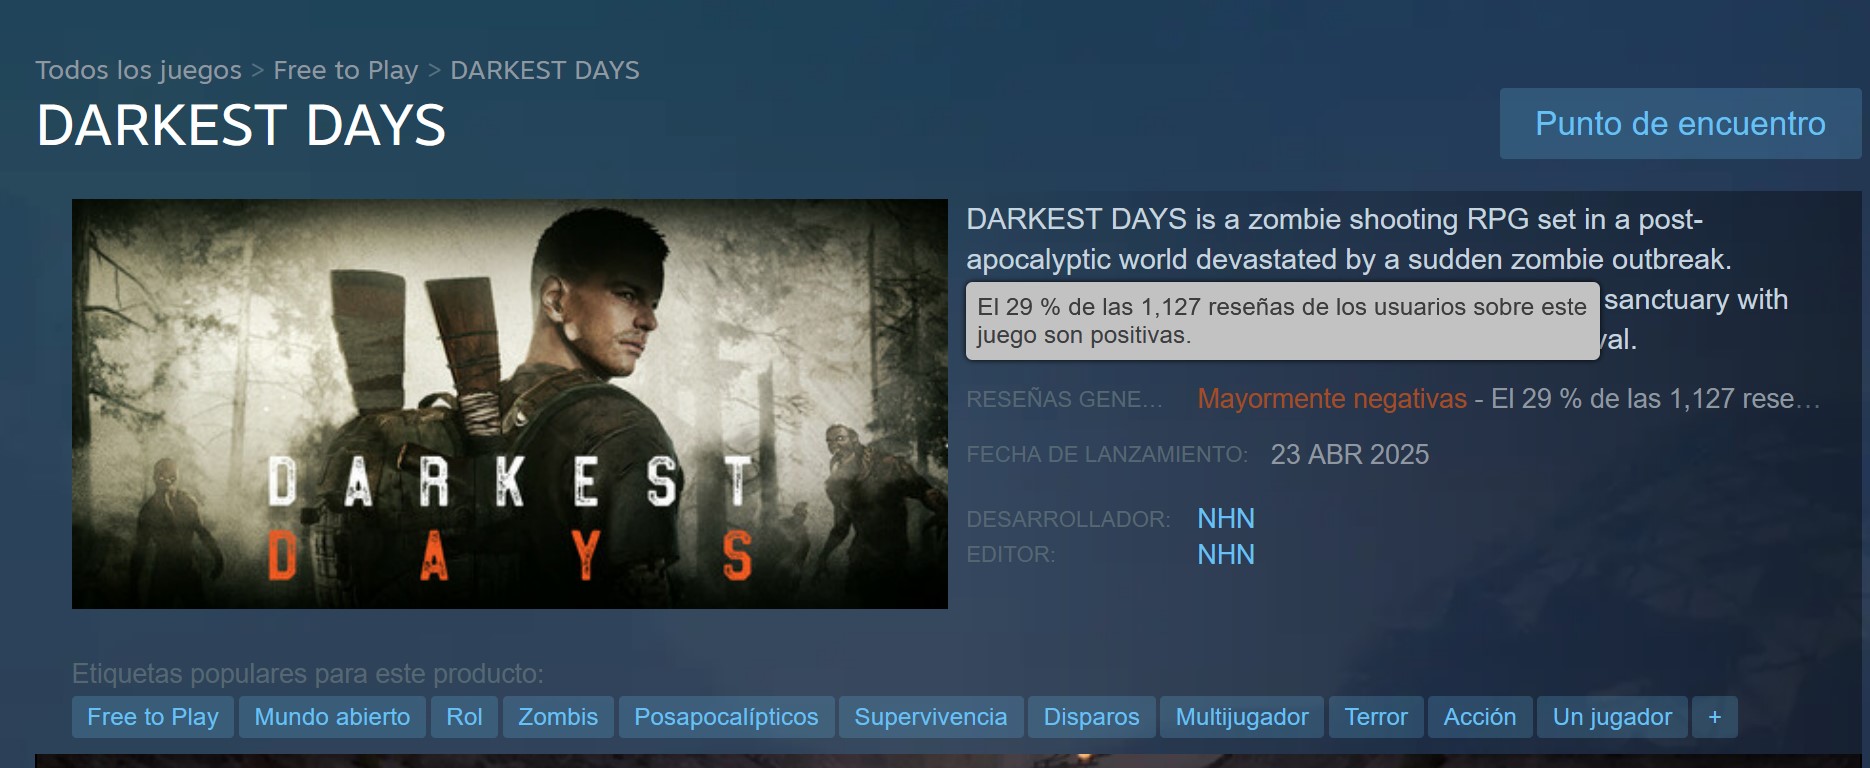Select the Zombis tag
The image size is (1870, 768).
558,717
